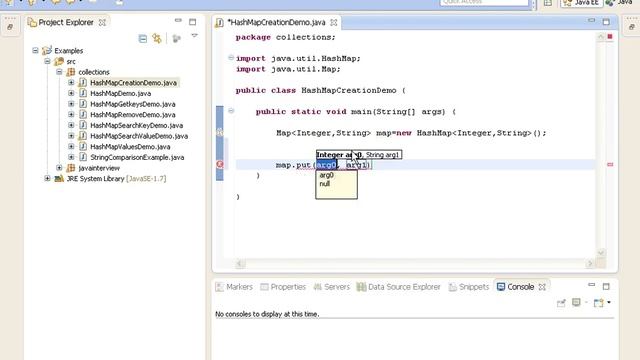
Task: Open the Open Console dropdown arrow
Action: (609, 302)
